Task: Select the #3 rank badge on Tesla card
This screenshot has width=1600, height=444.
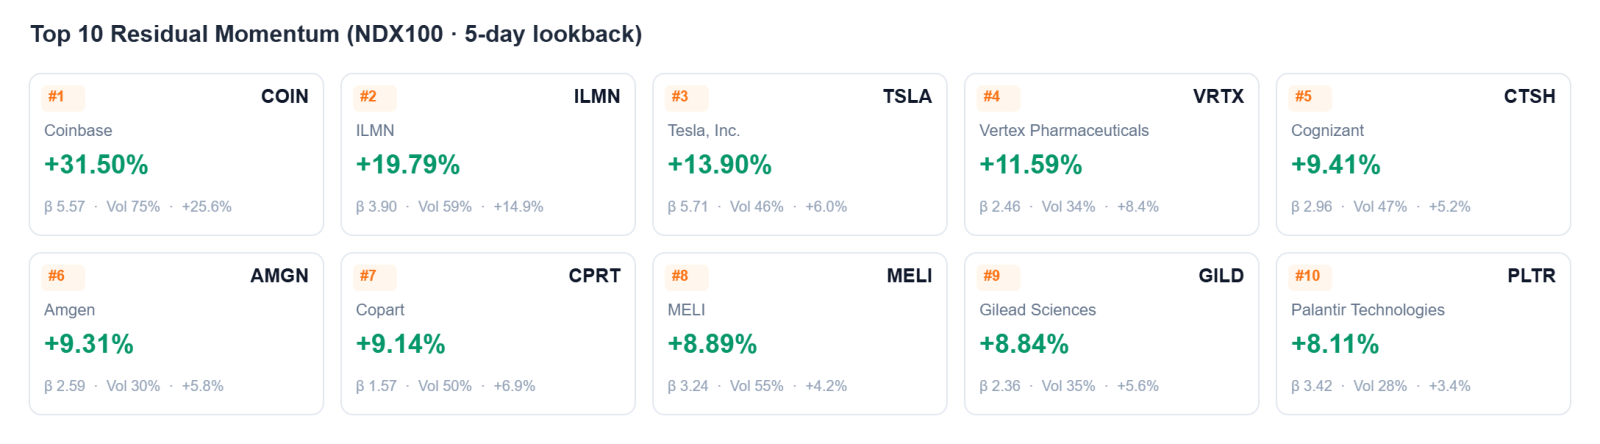Action: 688,97
